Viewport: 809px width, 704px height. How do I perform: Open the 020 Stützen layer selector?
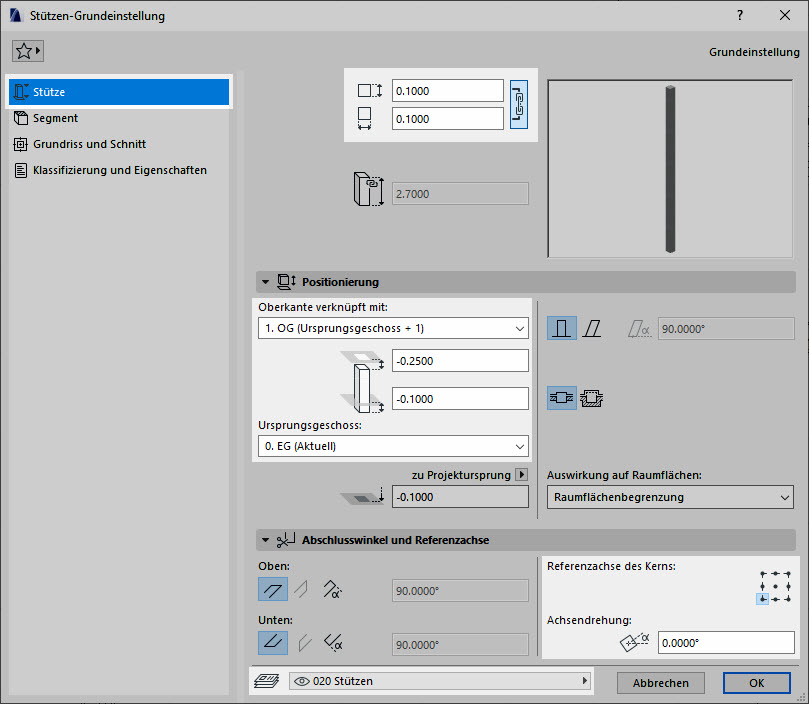tap(439, 681)
